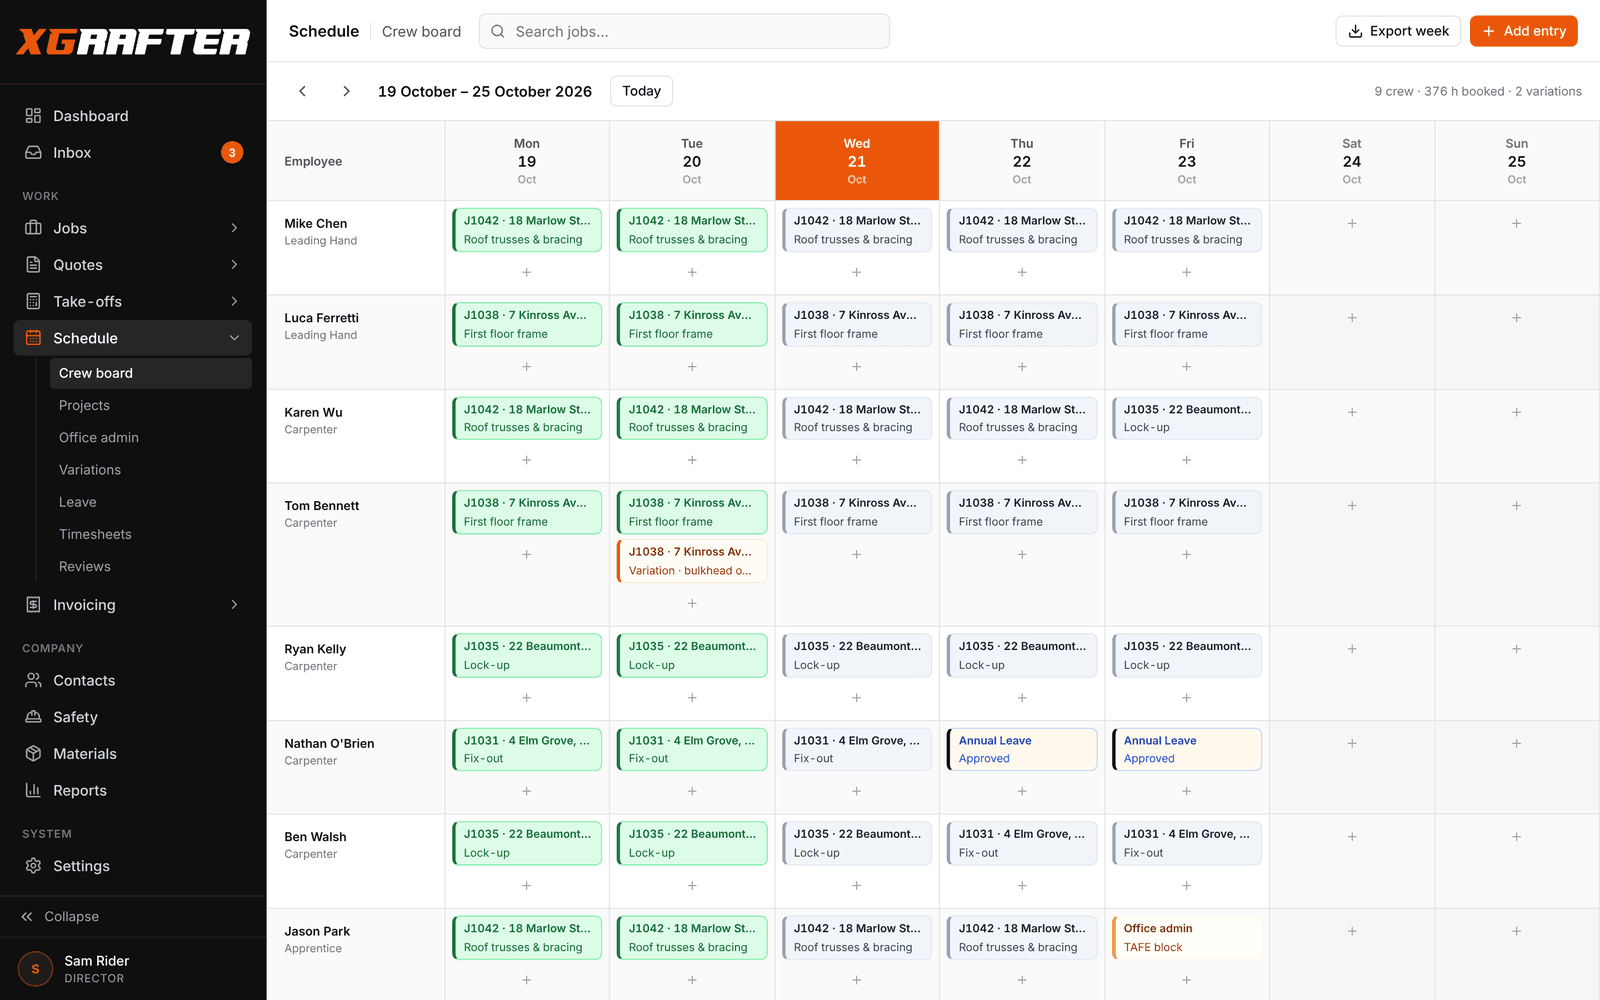Select the Schedule tab in header
Screen dimensions: 1600x1000
[x=324, y=31]
